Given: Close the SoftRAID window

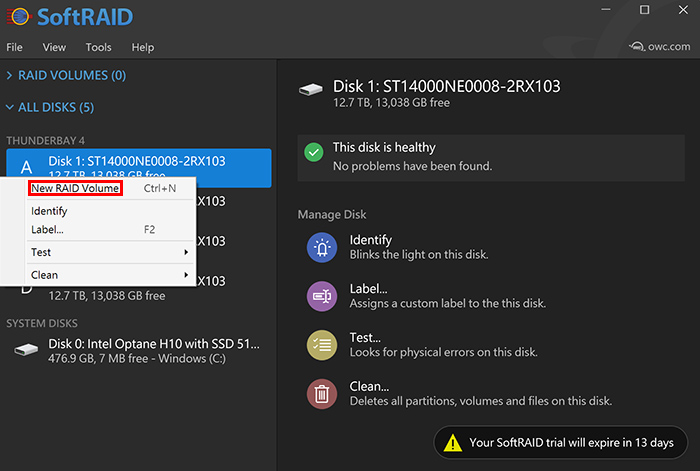Looking at the screenshot, I should click(683, 10).
